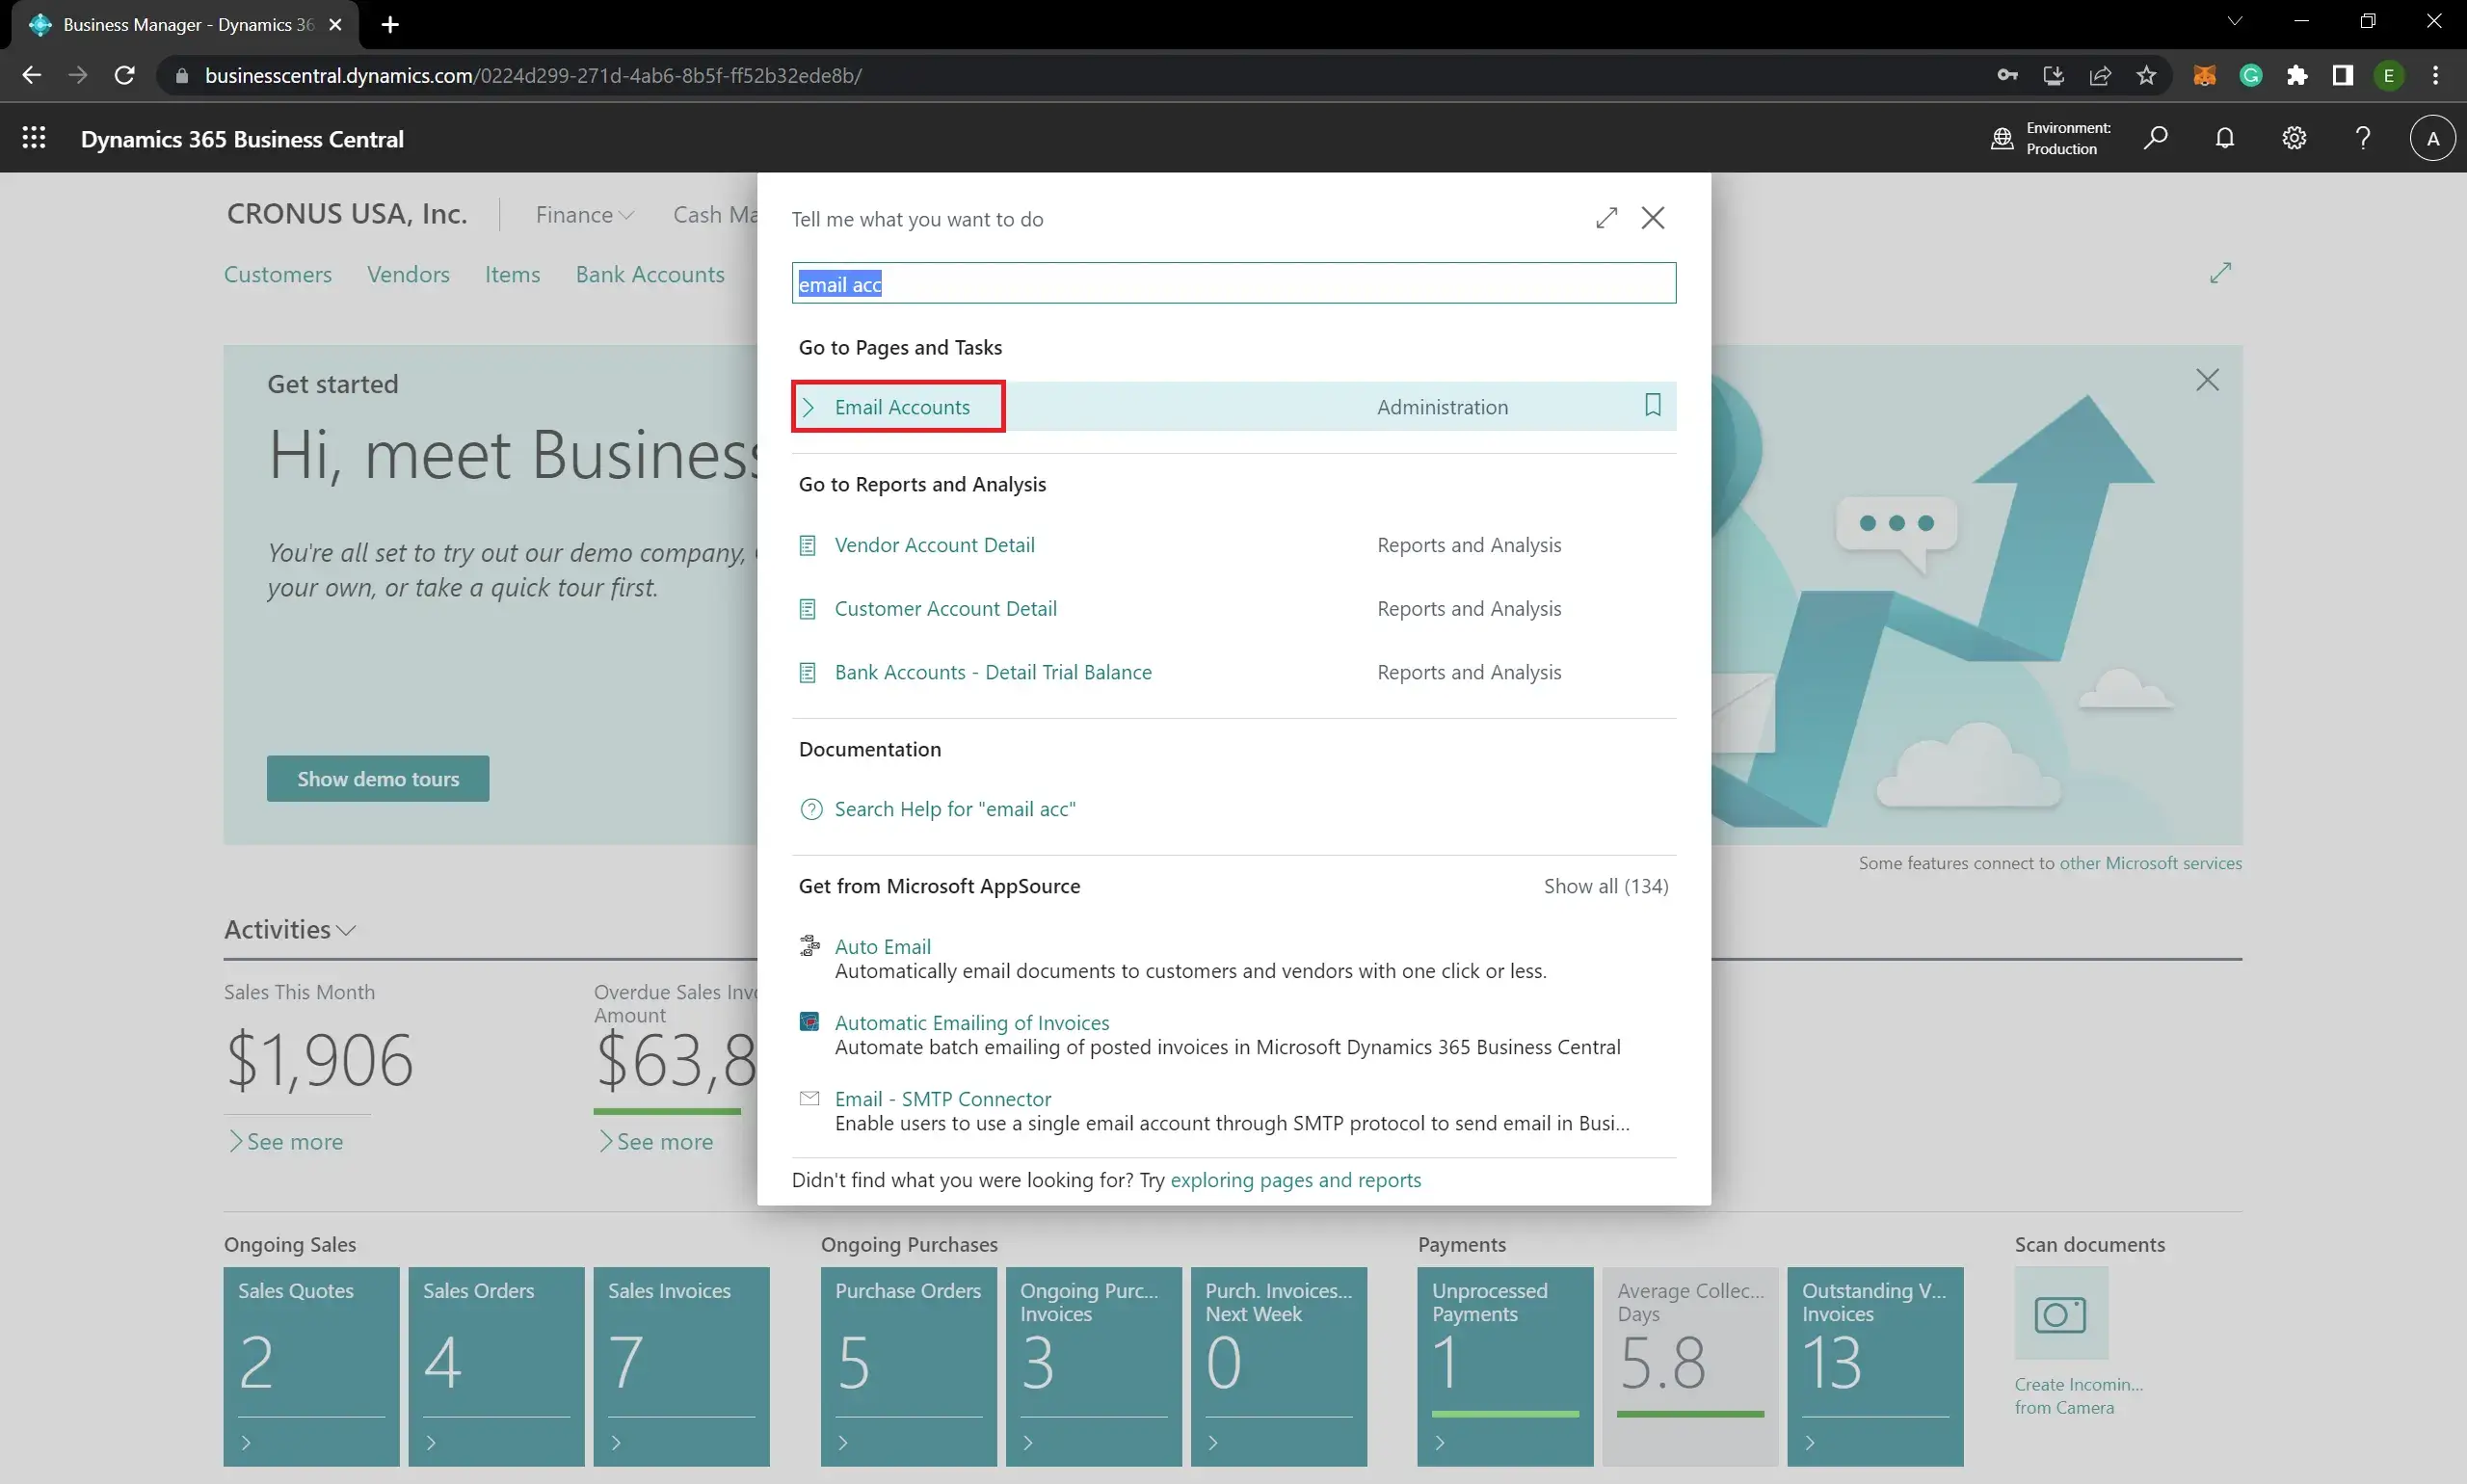
Task: Select the Business Manager browser tab
Action: coord(188,24)
